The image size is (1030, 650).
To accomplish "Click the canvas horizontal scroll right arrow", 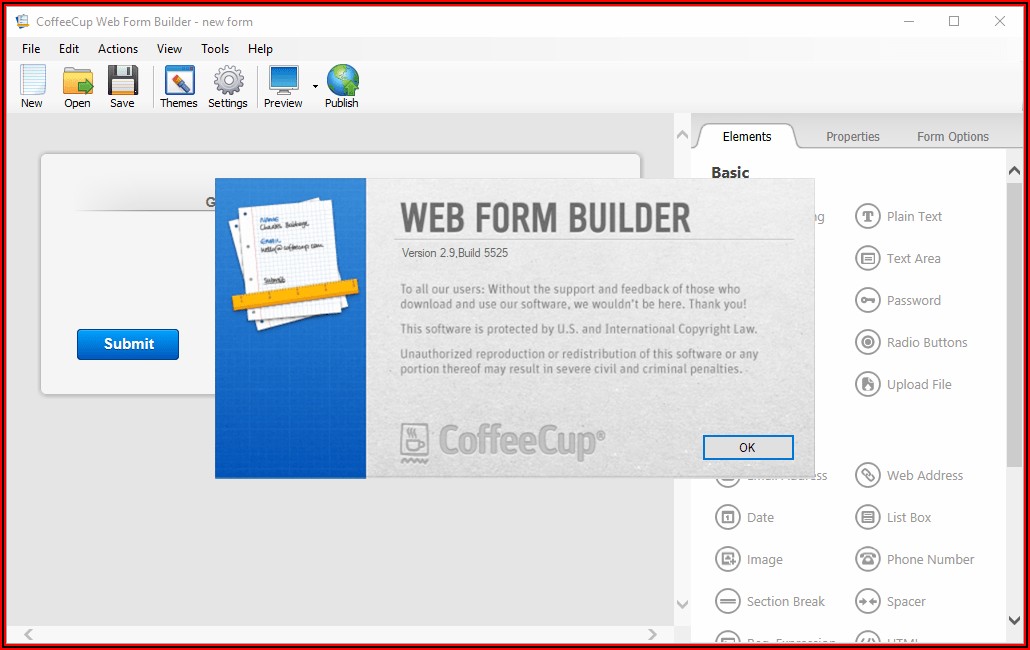I will coord(652,634).
